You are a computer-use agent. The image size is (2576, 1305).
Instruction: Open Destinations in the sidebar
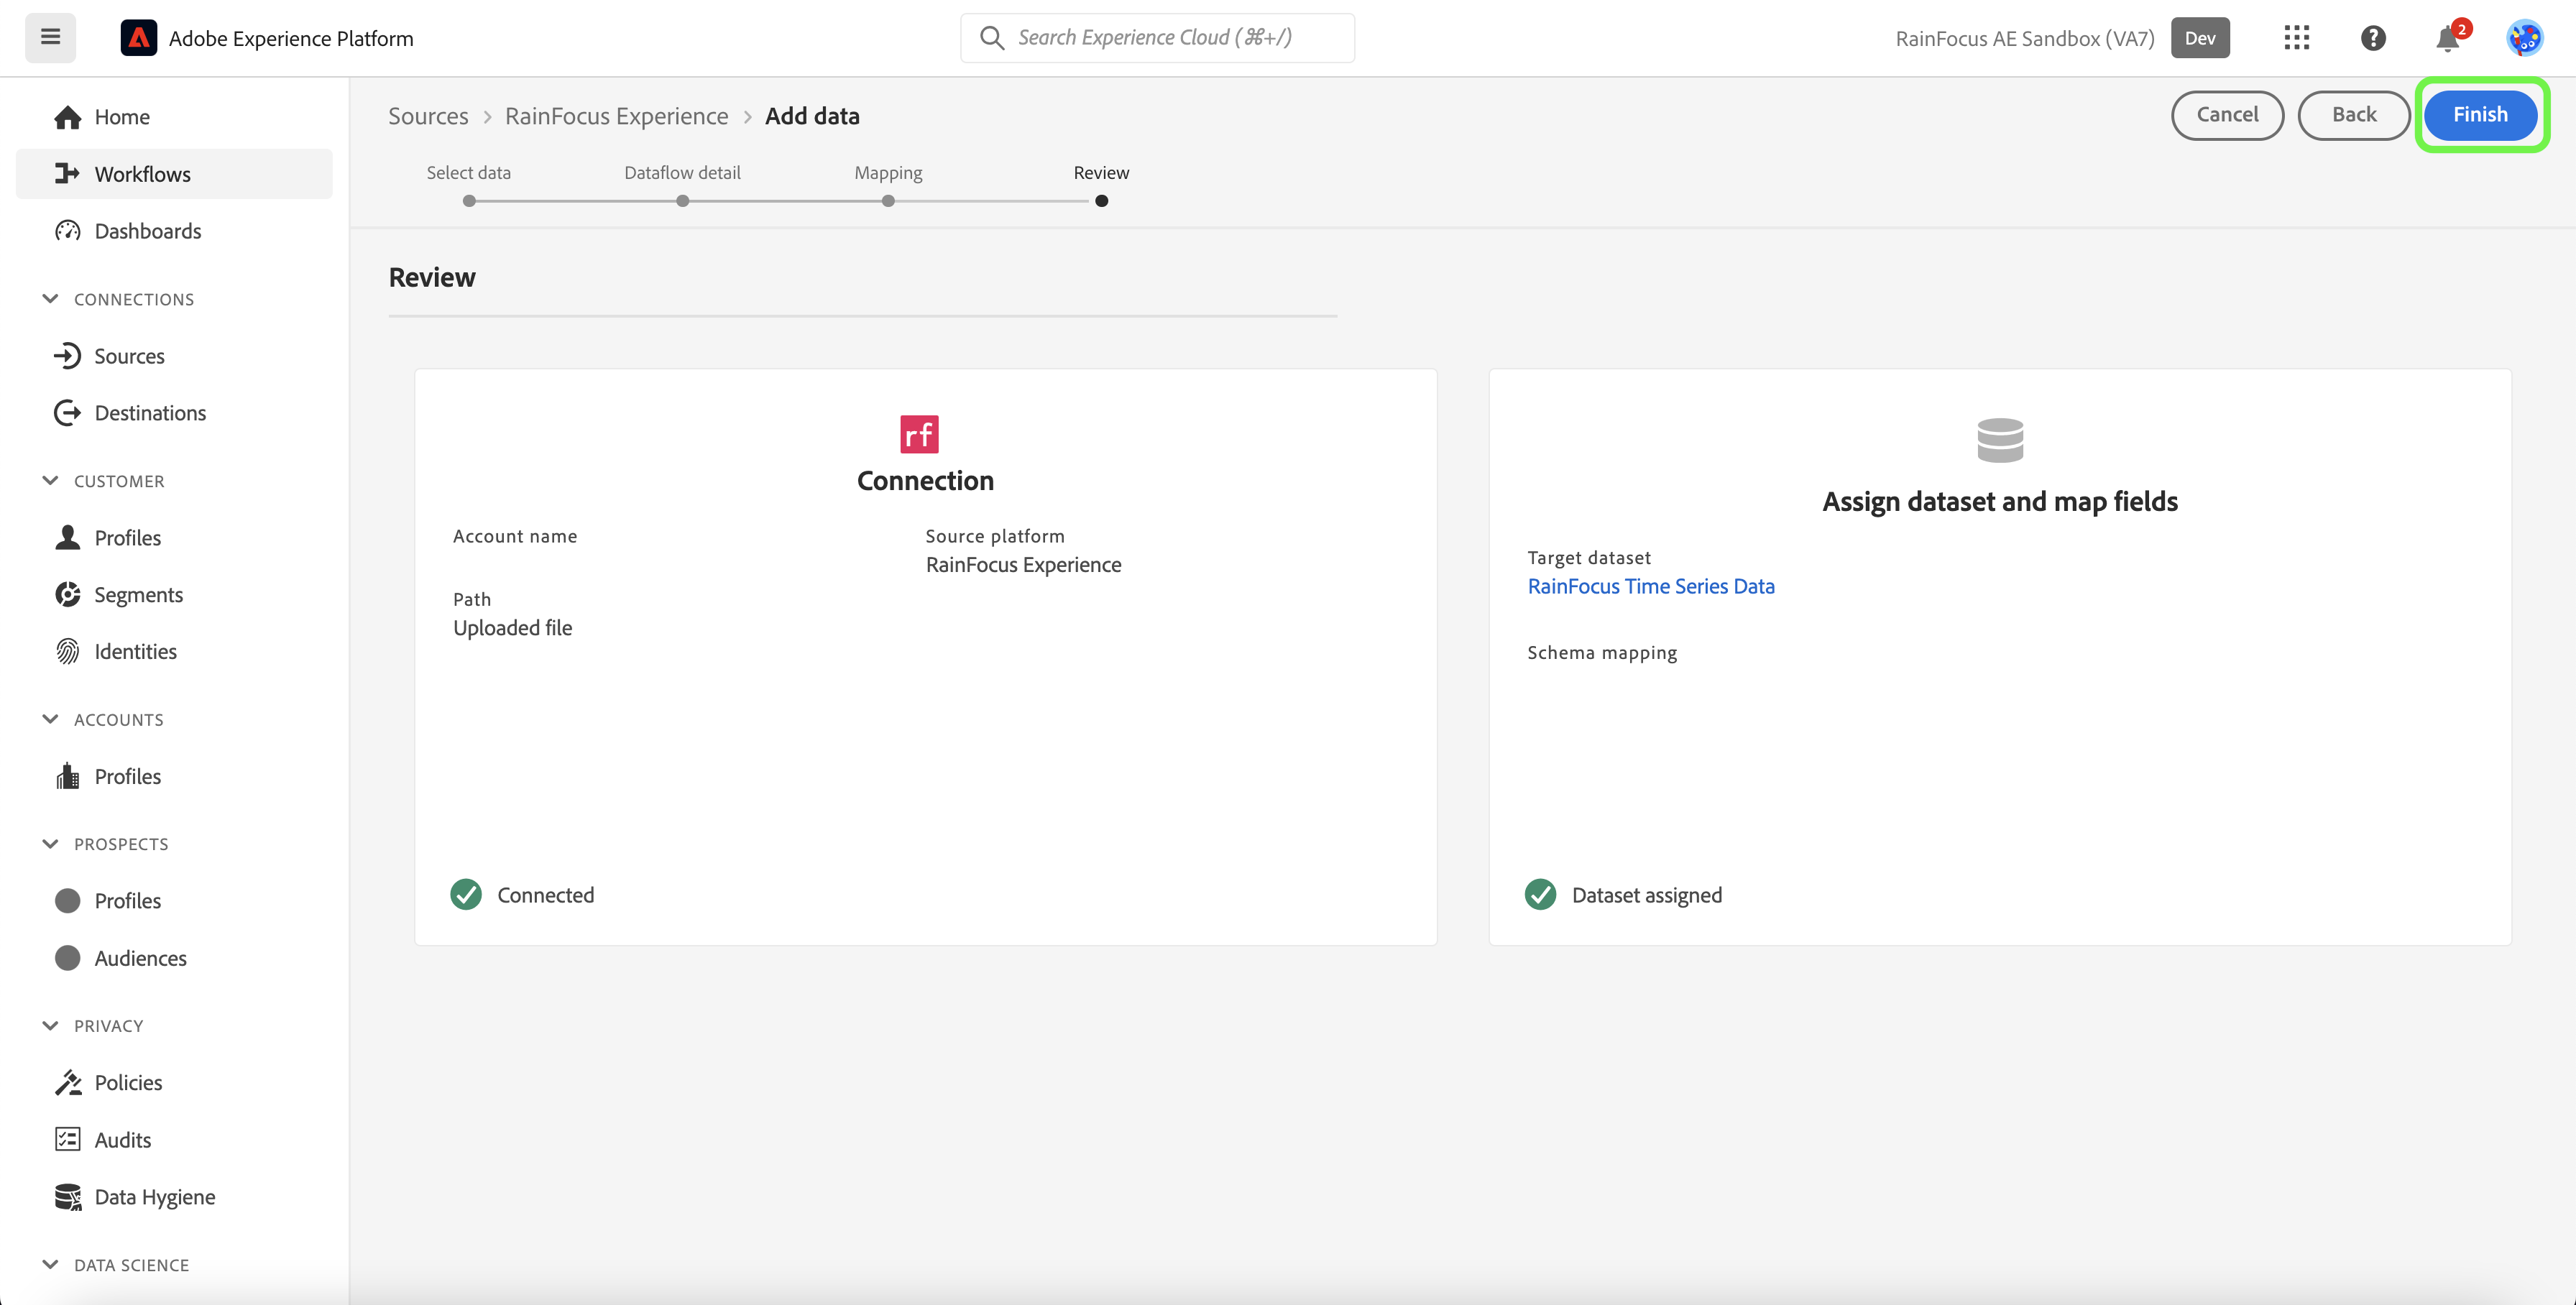point(150,413)
